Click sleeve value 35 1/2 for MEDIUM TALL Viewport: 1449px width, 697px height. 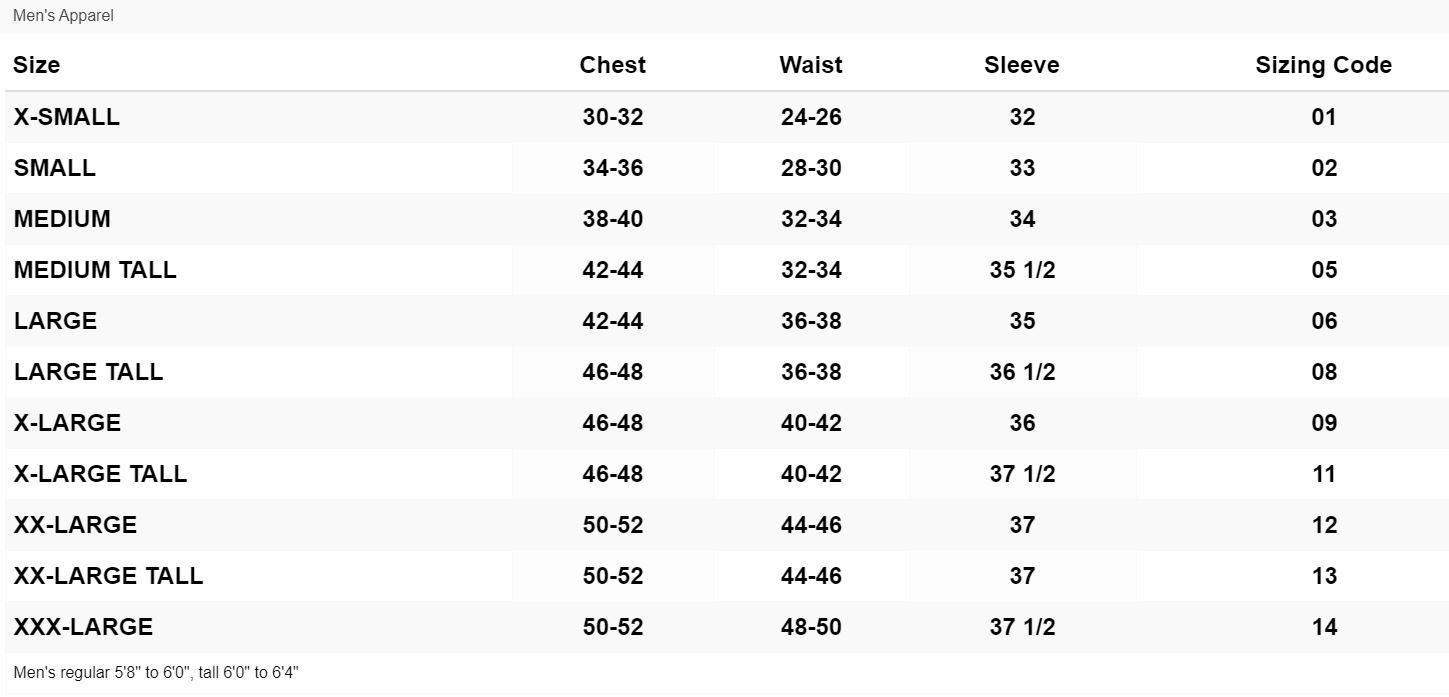pos(1022,270)
